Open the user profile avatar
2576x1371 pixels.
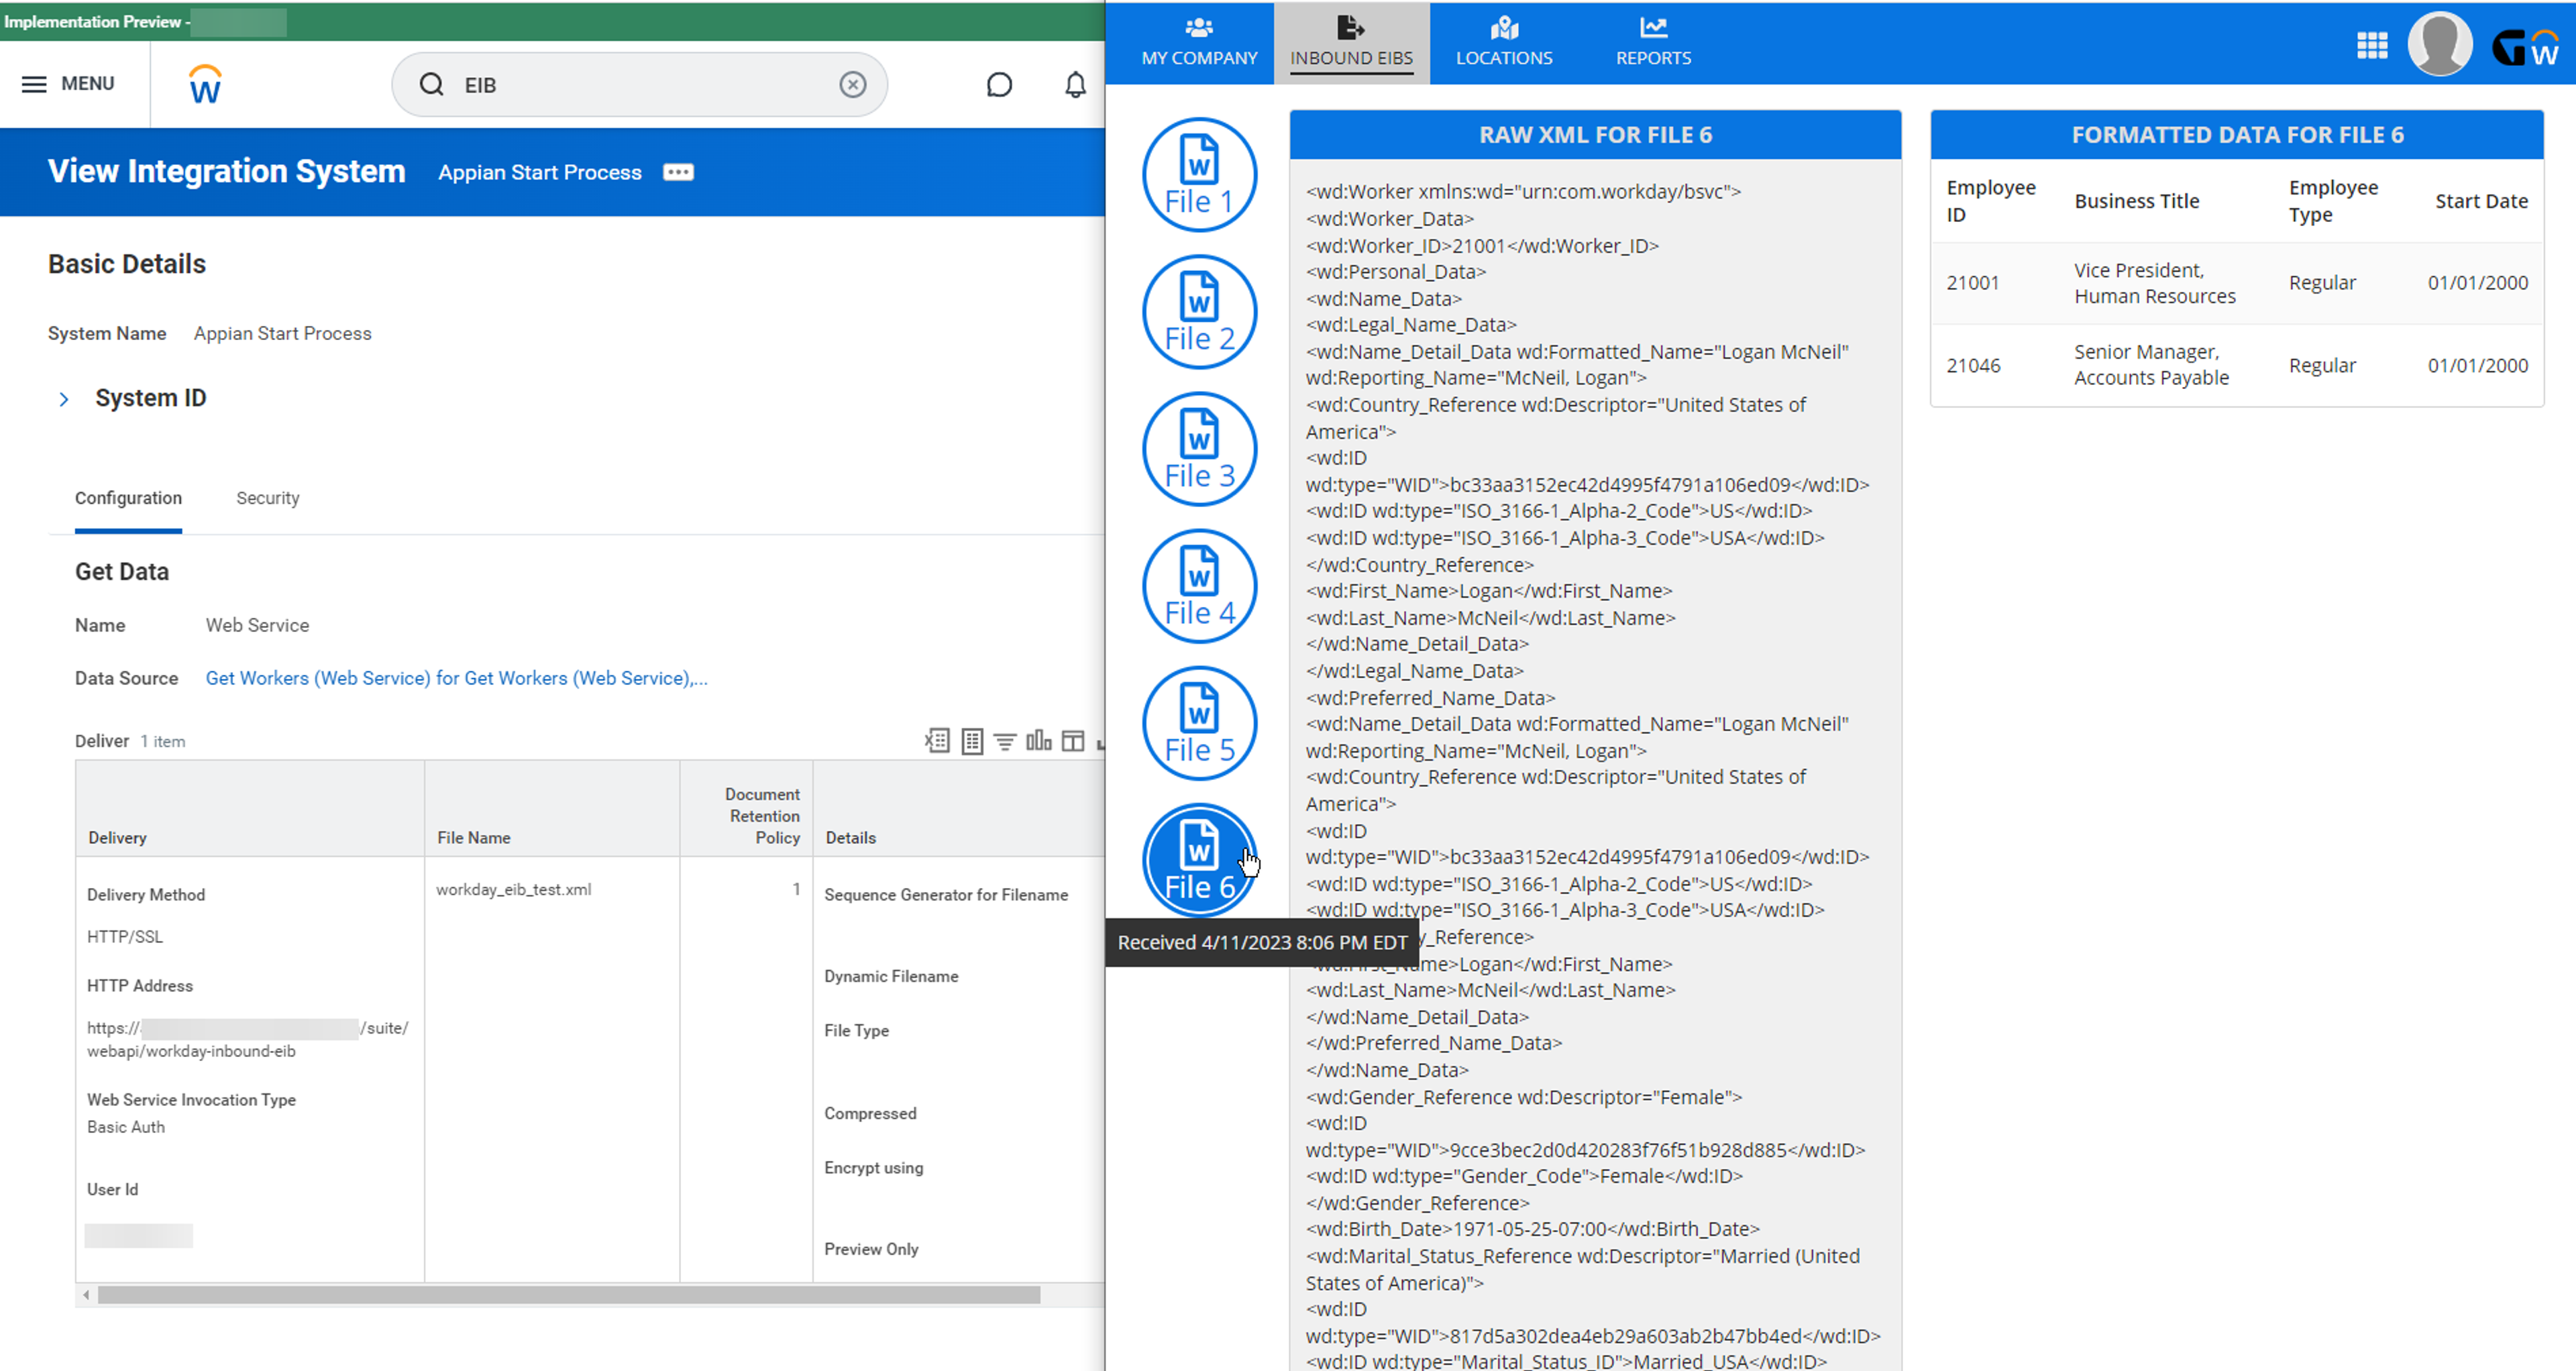tap(2440, 45)
